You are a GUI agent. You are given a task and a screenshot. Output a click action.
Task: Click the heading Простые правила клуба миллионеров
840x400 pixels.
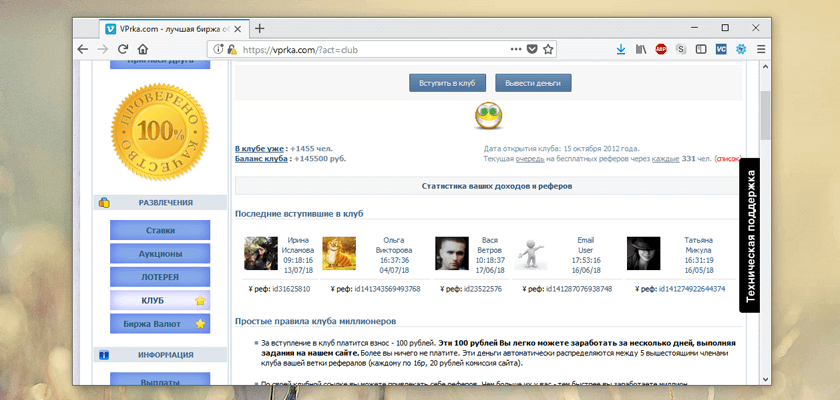point(316,321)
